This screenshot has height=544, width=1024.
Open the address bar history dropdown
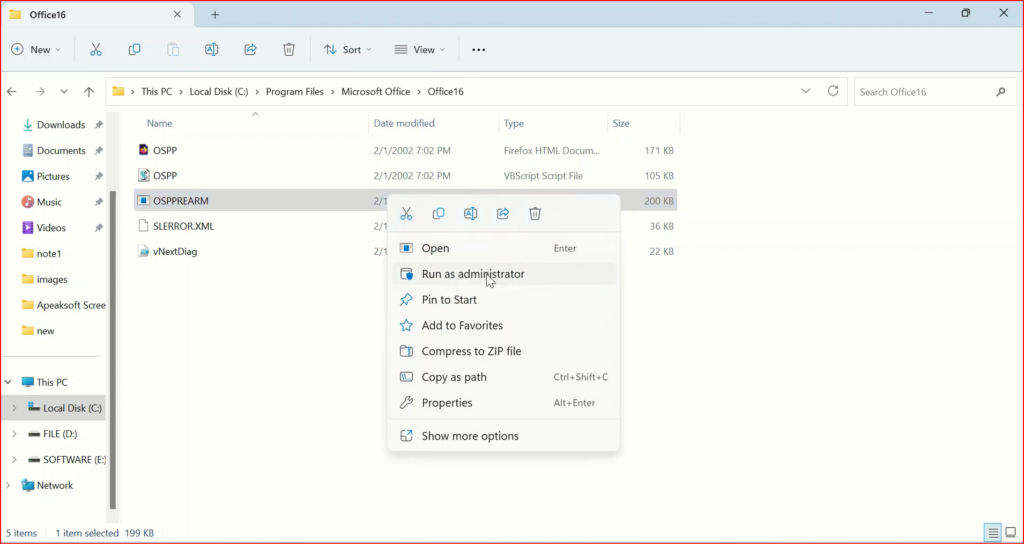806,91
